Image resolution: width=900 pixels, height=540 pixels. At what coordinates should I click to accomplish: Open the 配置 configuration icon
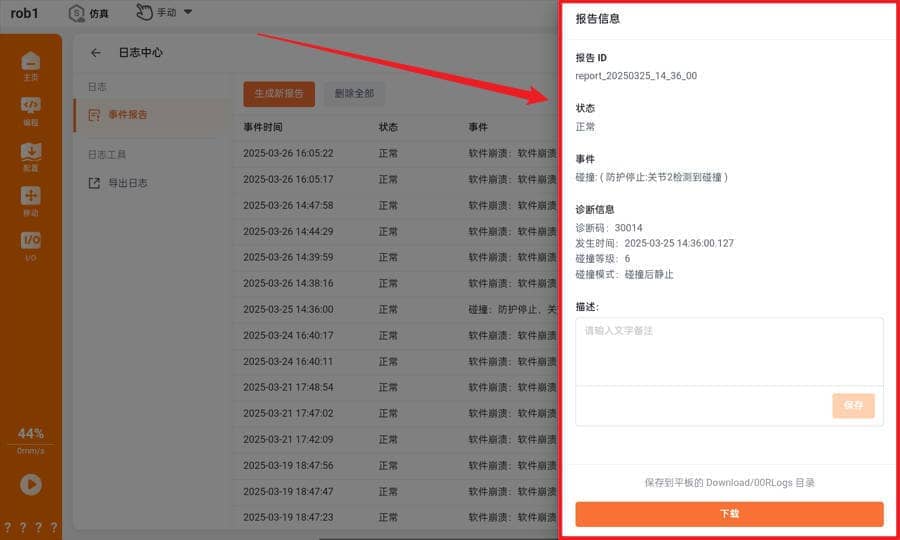click(x=31, y=156)
